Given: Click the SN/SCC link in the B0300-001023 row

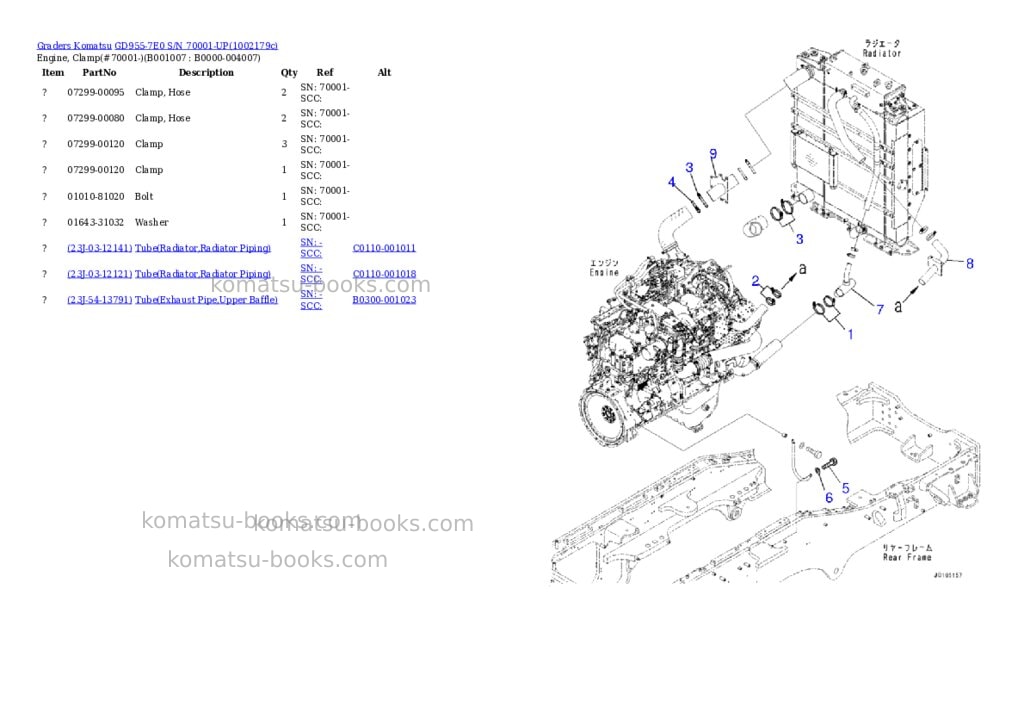Looking at the screenshot, I should [x=311, y=300].
